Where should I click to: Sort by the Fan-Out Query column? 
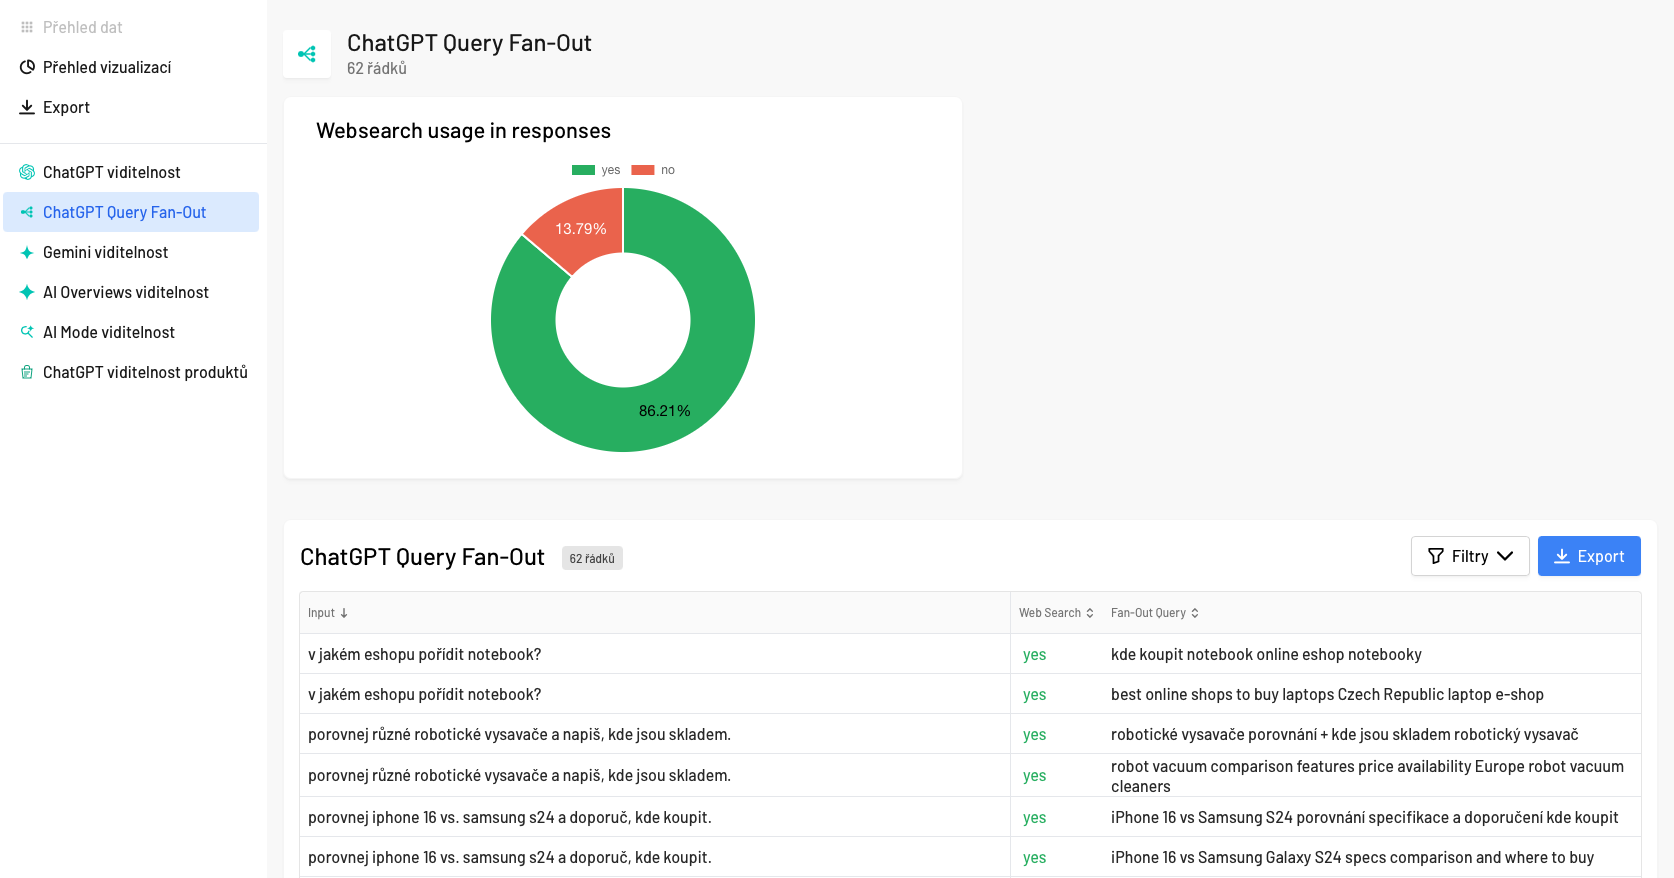(1154, 613)
